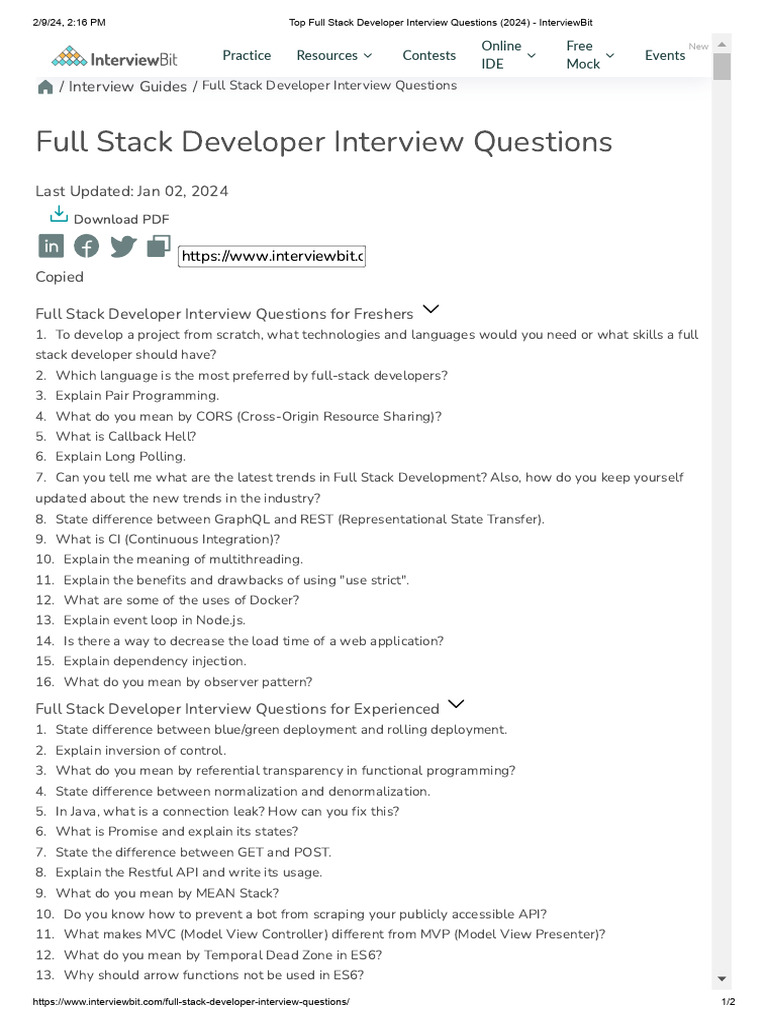Open the Resources dropdown menu
The image size is (768, 1024).
335,55
